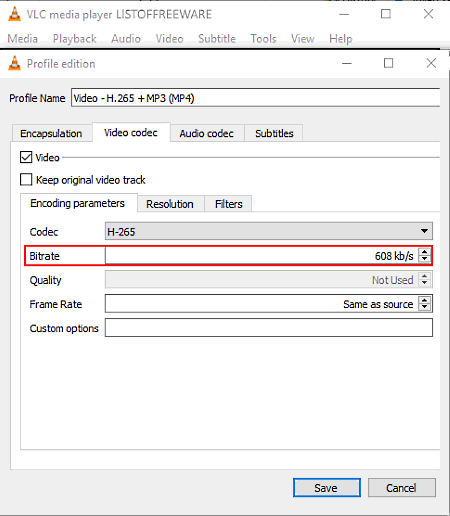Cancel the profile edition
450x516 pixels.
pos(402,488)
